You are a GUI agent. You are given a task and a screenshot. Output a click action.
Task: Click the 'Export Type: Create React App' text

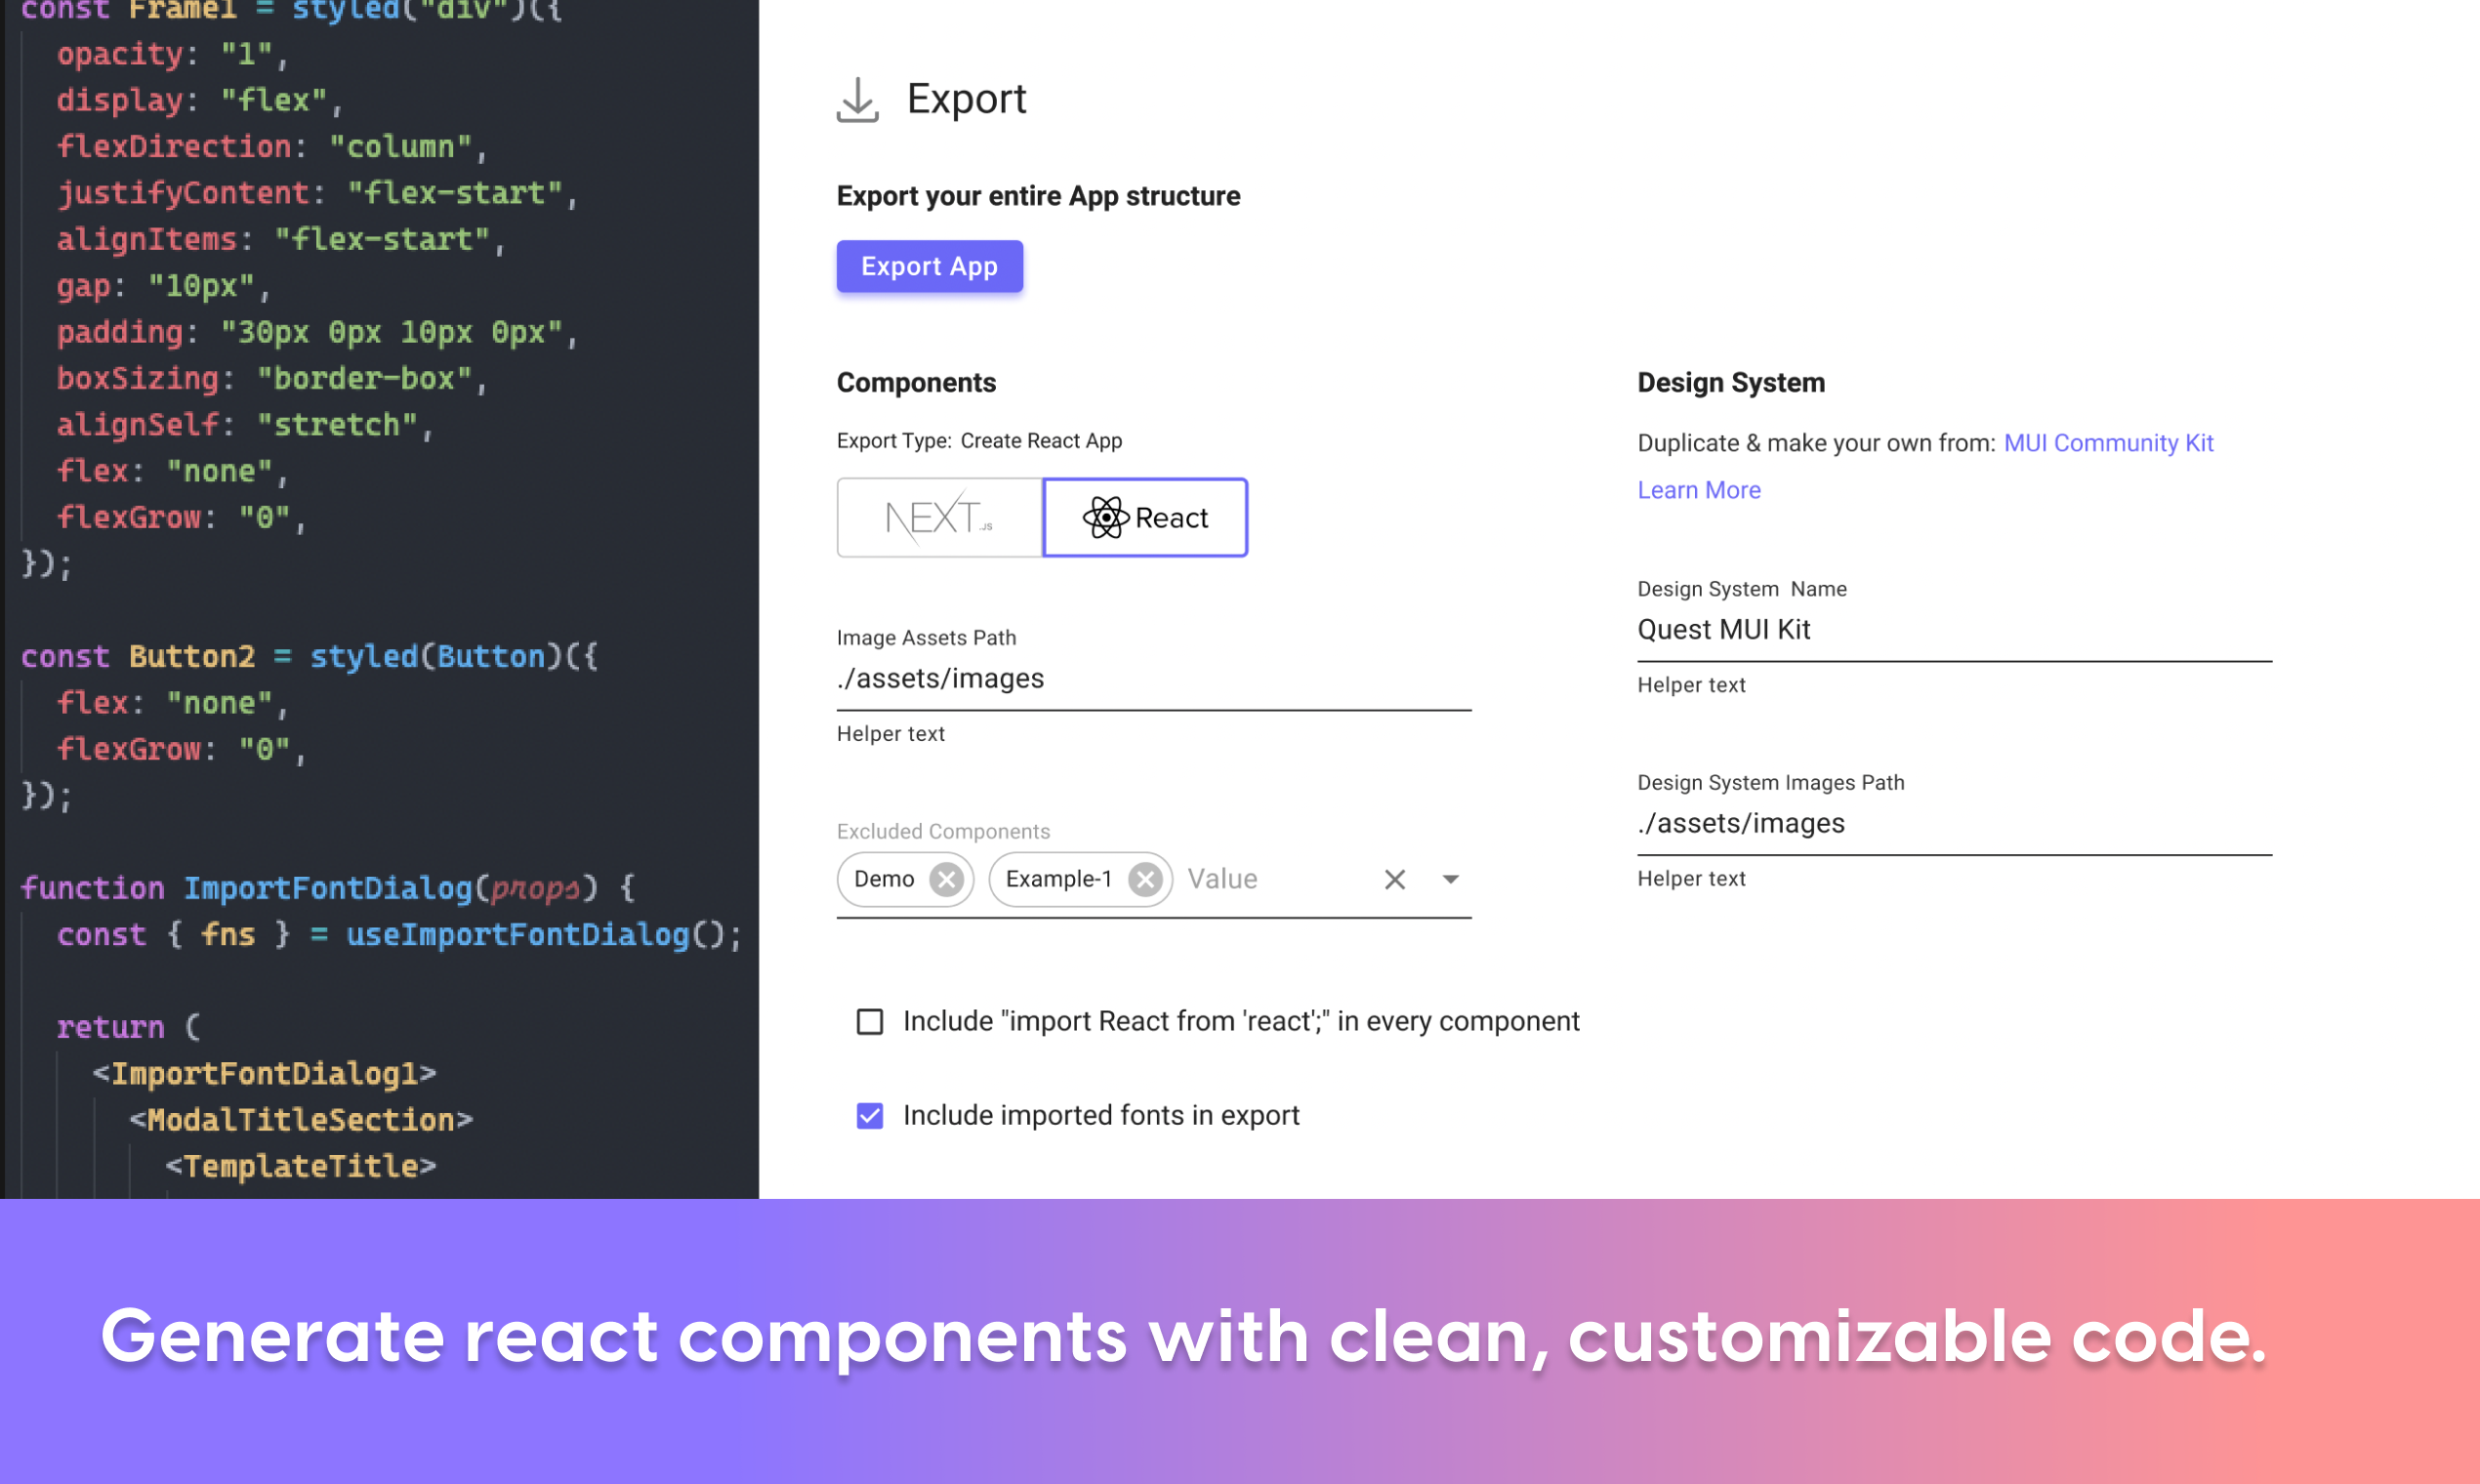point(979,441)
